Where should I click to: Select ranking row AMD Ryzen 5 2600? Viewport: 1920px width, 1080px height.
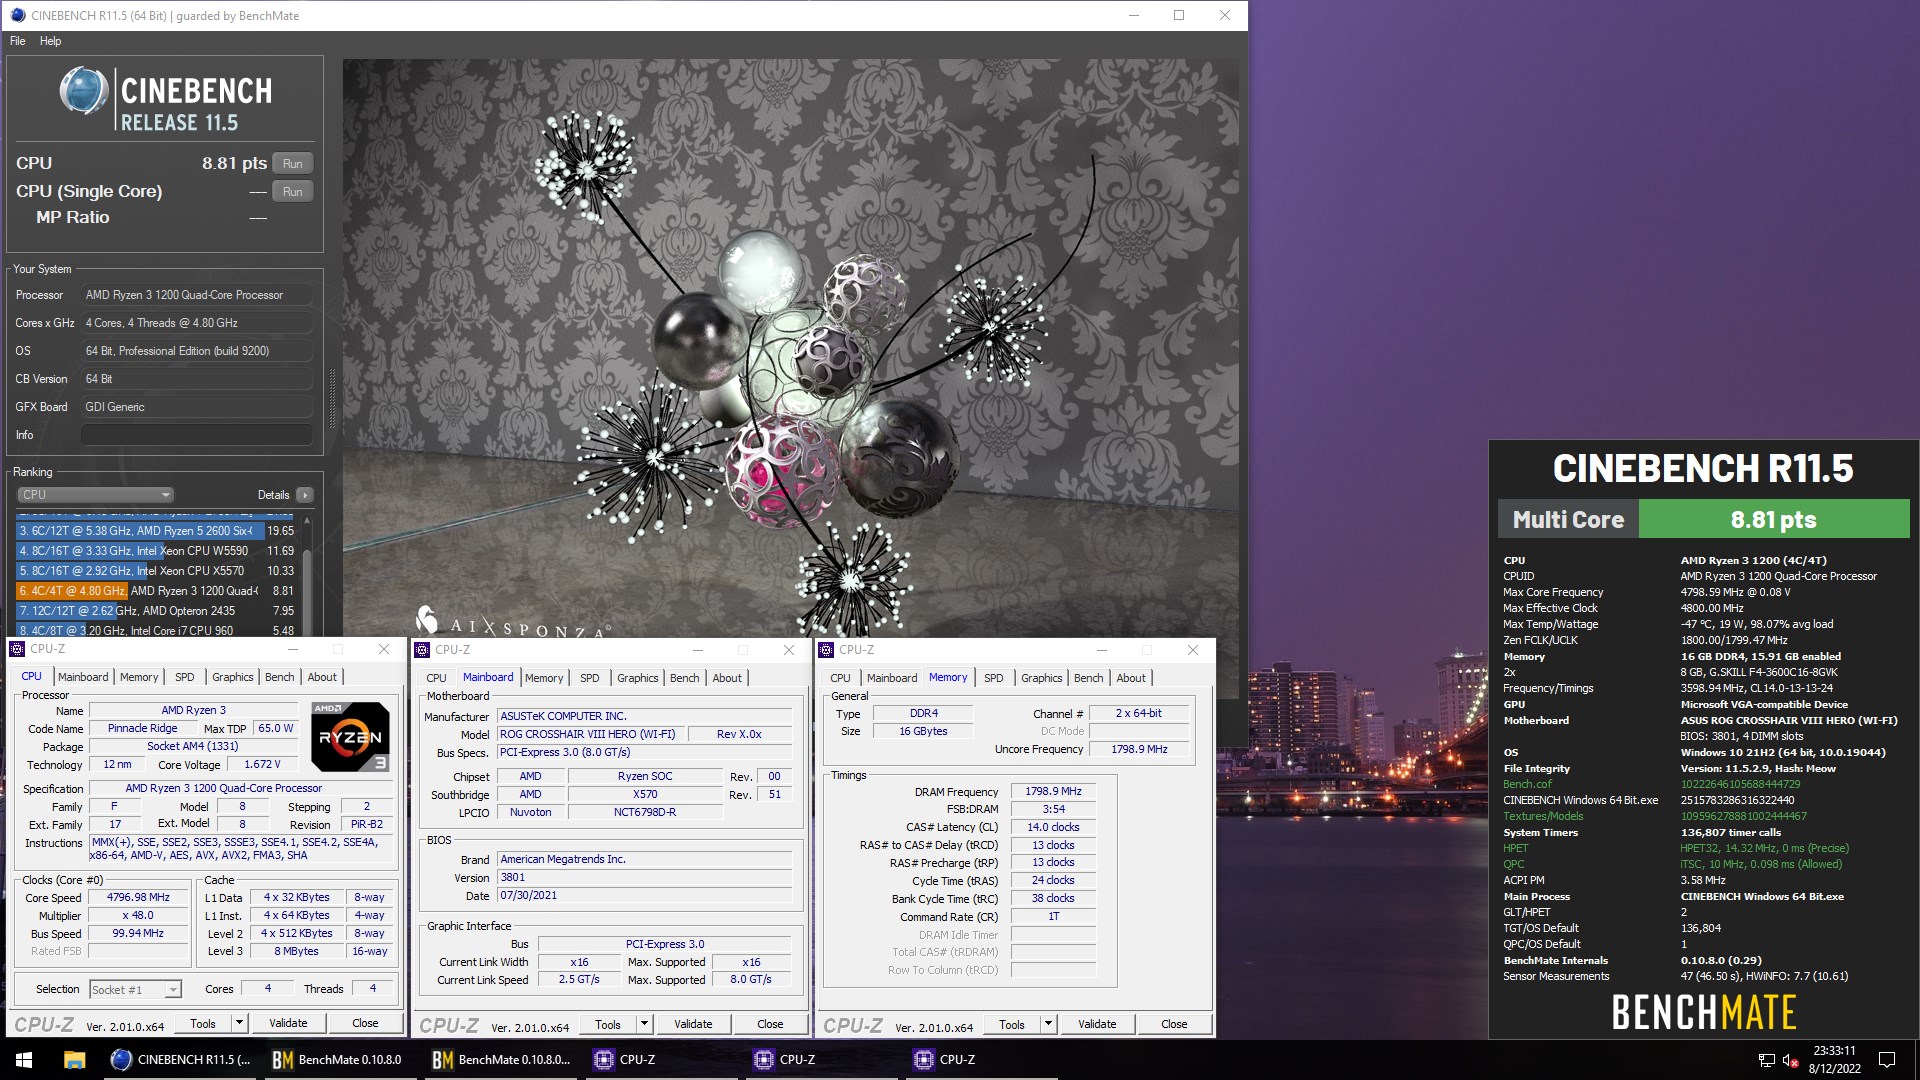point(156,531)
